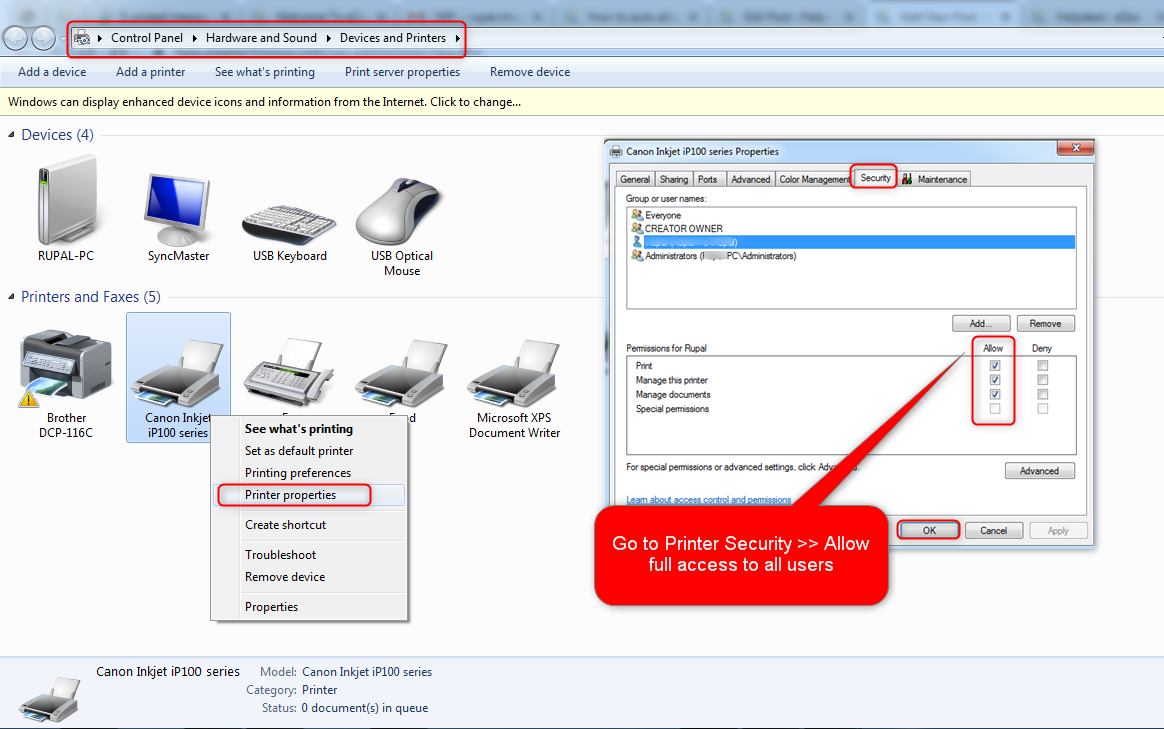
Task: Click Add a printer in toolbar
Action: pyautogui.click(x=151, y=72)
